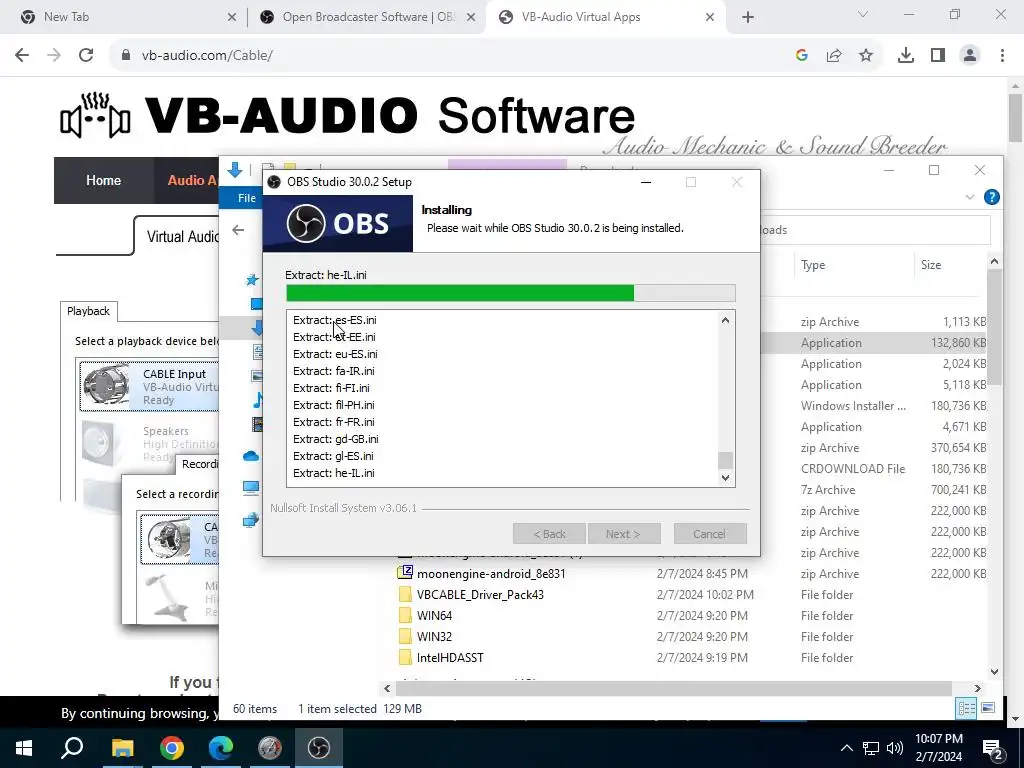This screenshot has width=1024, height=768.
Task: Click Explorer vertical scrollbar down arrow
Action: click(994, 671)
